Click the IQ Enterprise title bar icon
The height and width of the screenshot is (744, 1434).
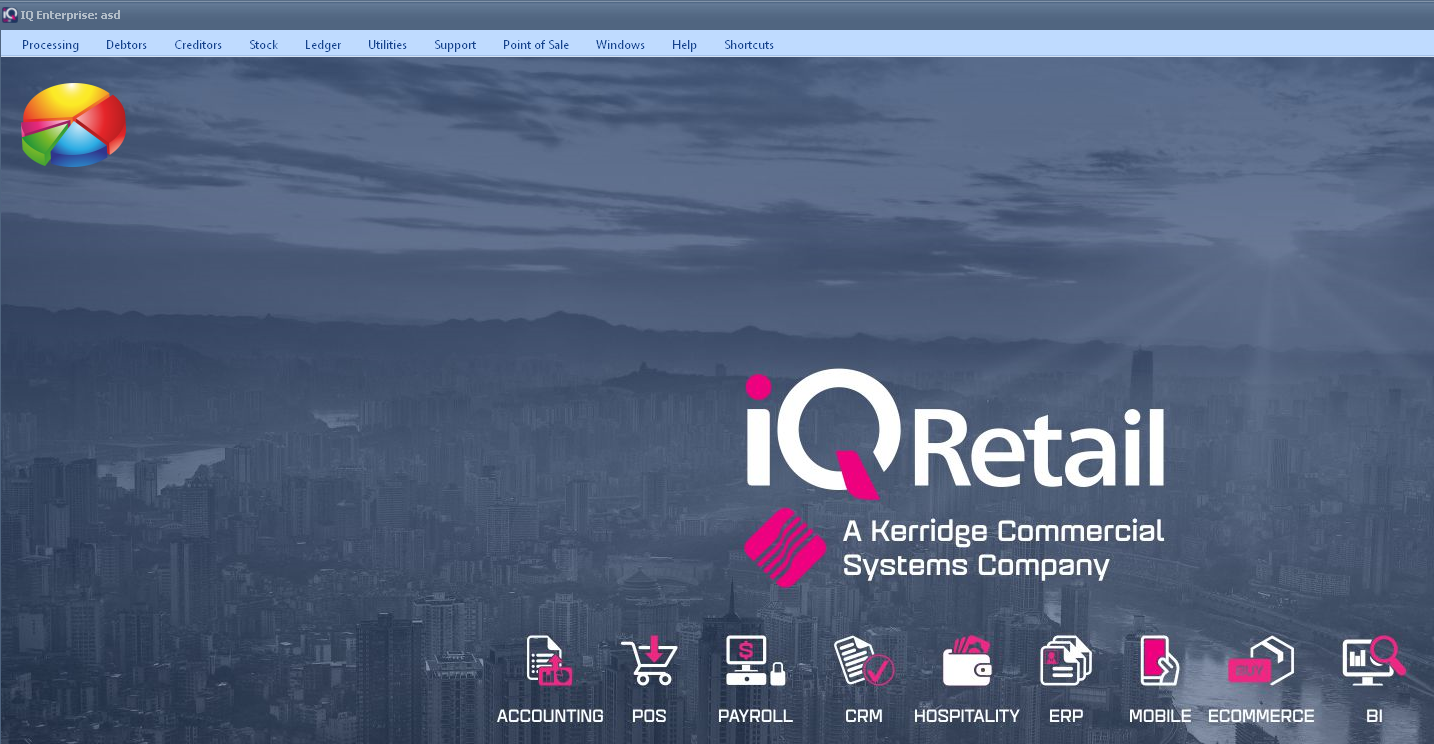coord(10,15)
